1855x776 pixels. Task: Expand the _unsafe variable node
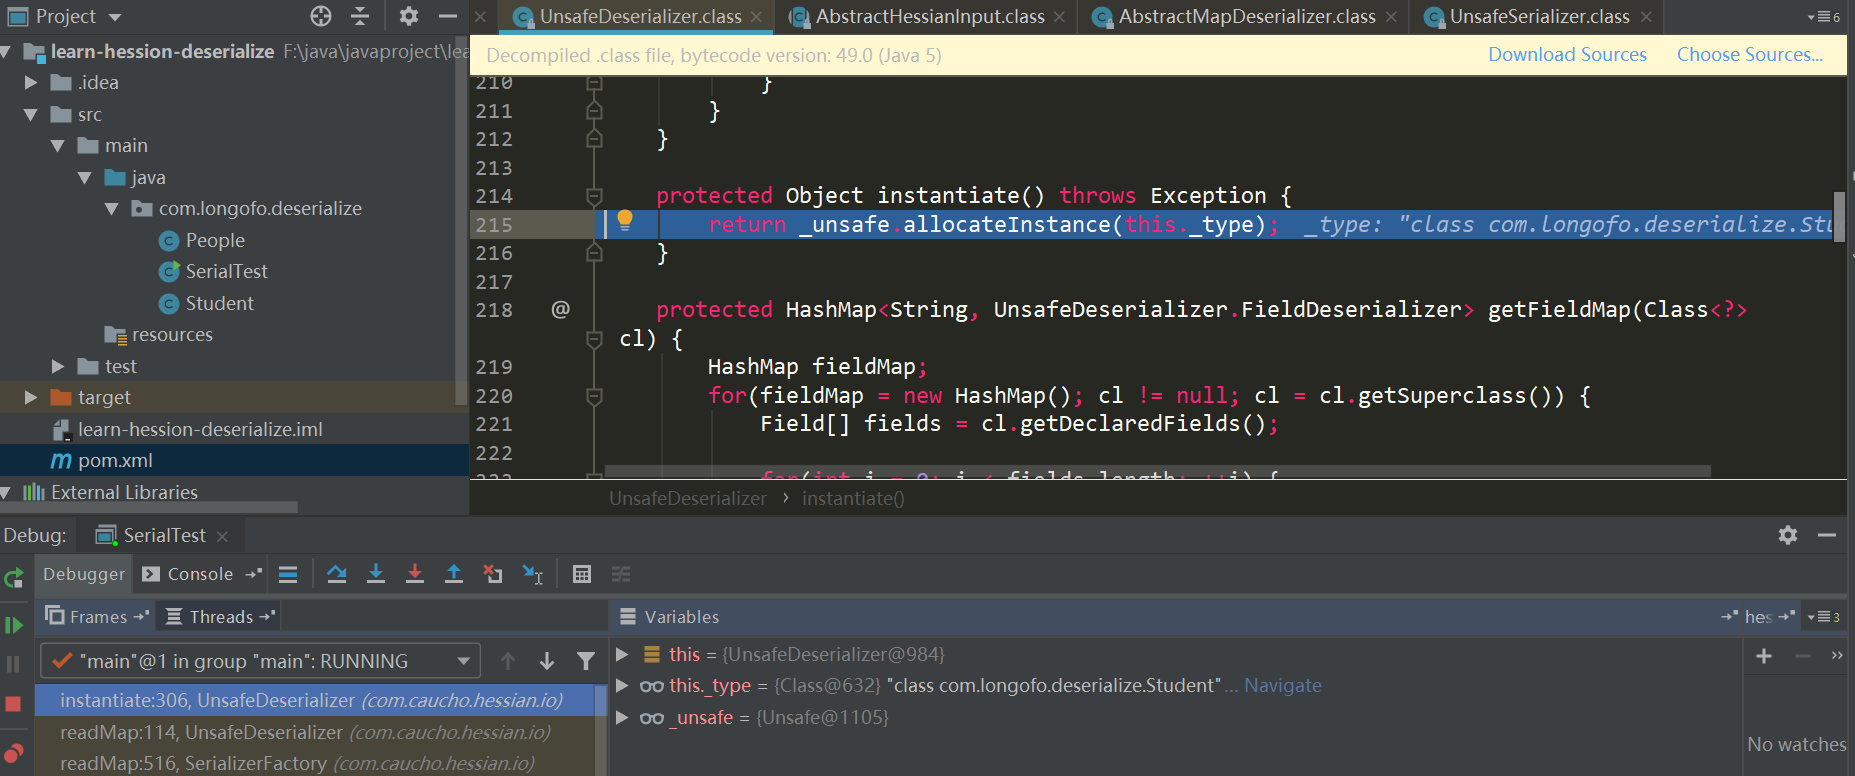click(x=622, y=717)
